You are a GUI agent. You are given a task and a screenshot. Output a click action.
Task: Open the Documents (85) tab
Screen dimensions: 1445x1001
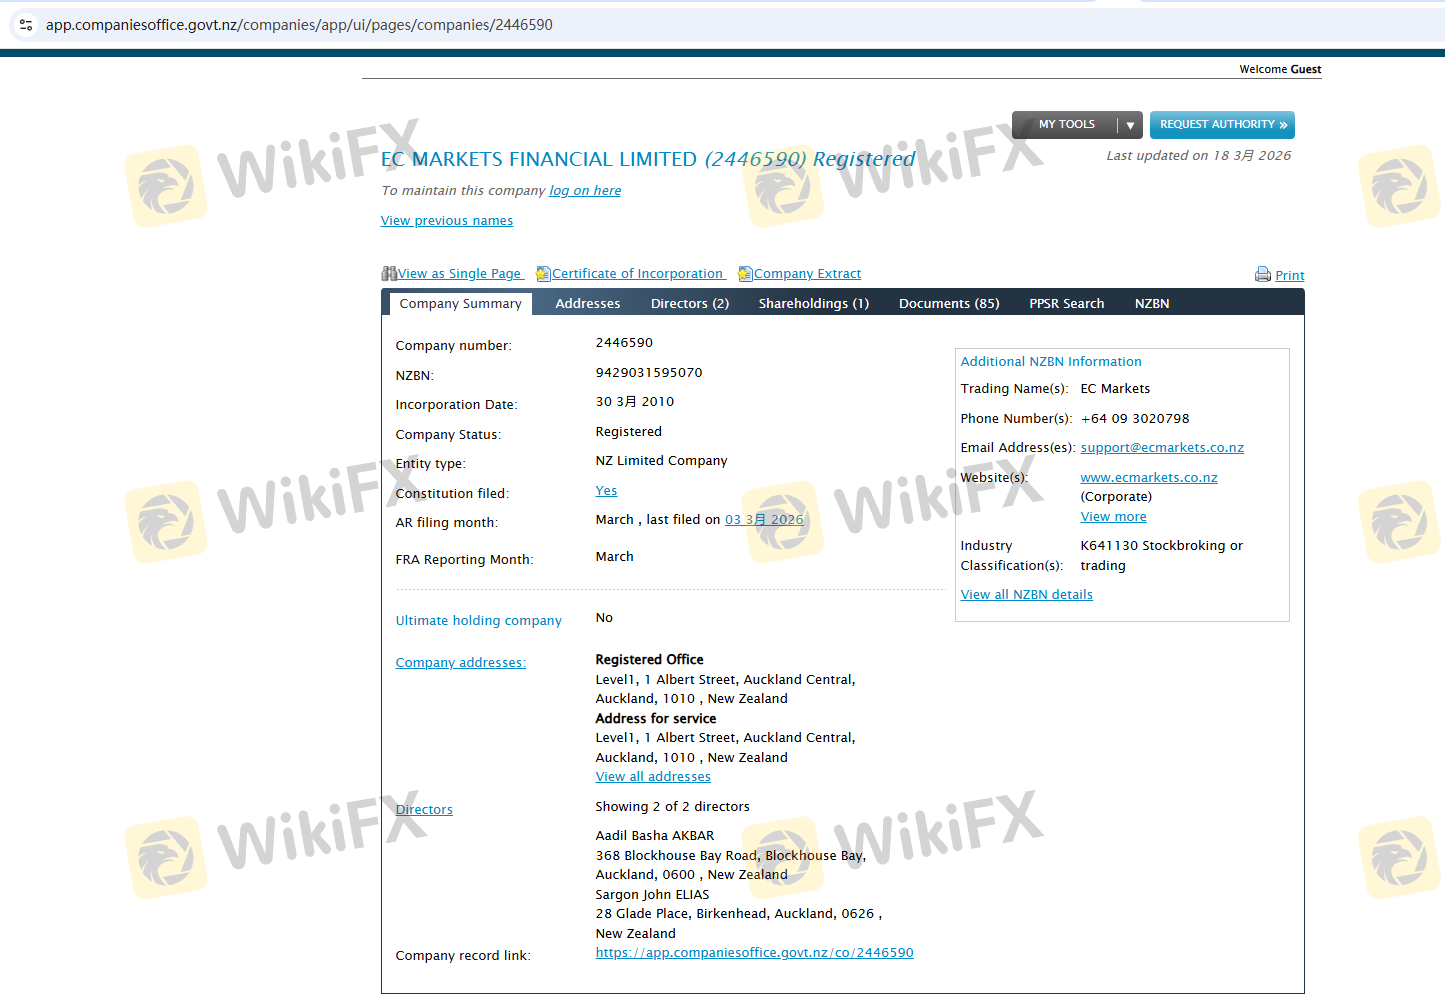(x=948, y=304)
